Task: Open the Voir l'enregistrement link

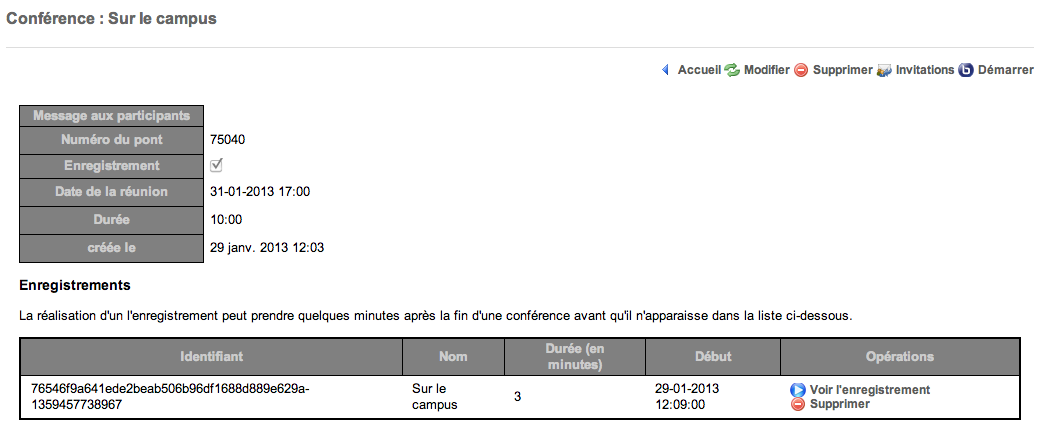Action: click(x=870, y=390)
